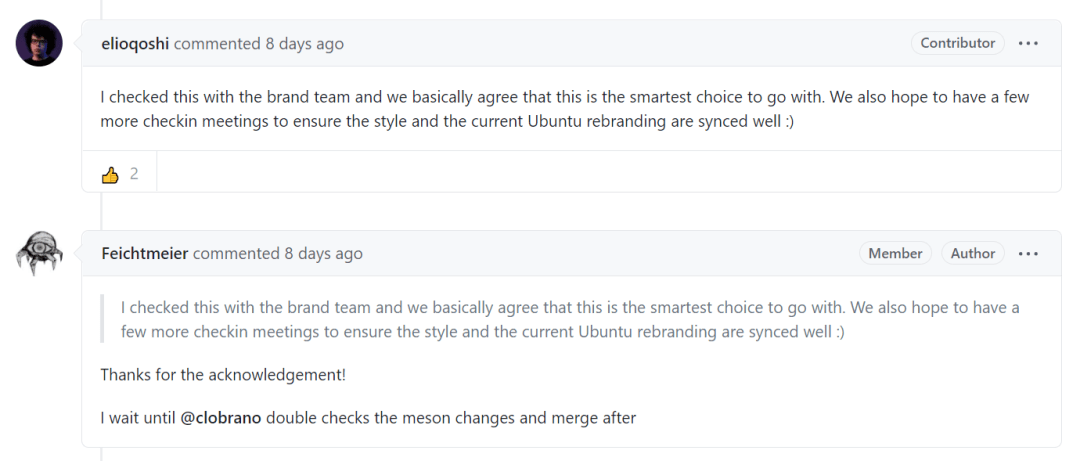Open elioqoshi username profile link
The image size is (1080, 461).
pos(135,44)
